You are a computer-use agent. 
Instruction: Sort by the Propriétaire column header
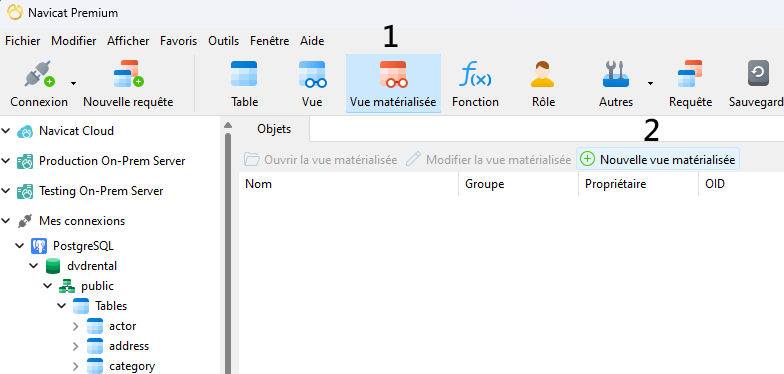(x=638, y=184)
